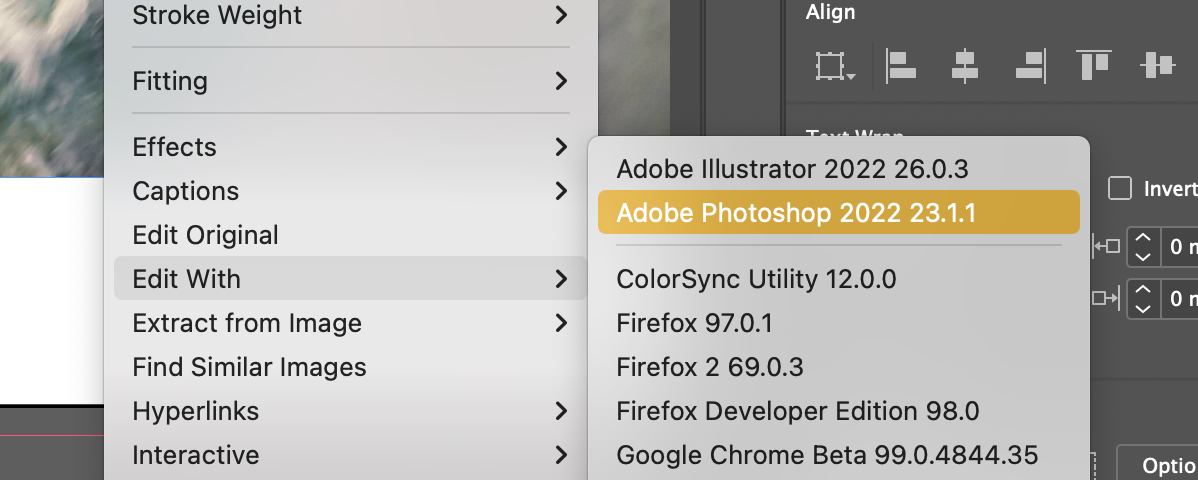Screen dimensions: 1198x480
Task: Click Align Left Edges icon
Action: pyautogui.click(x=902, y=66)
